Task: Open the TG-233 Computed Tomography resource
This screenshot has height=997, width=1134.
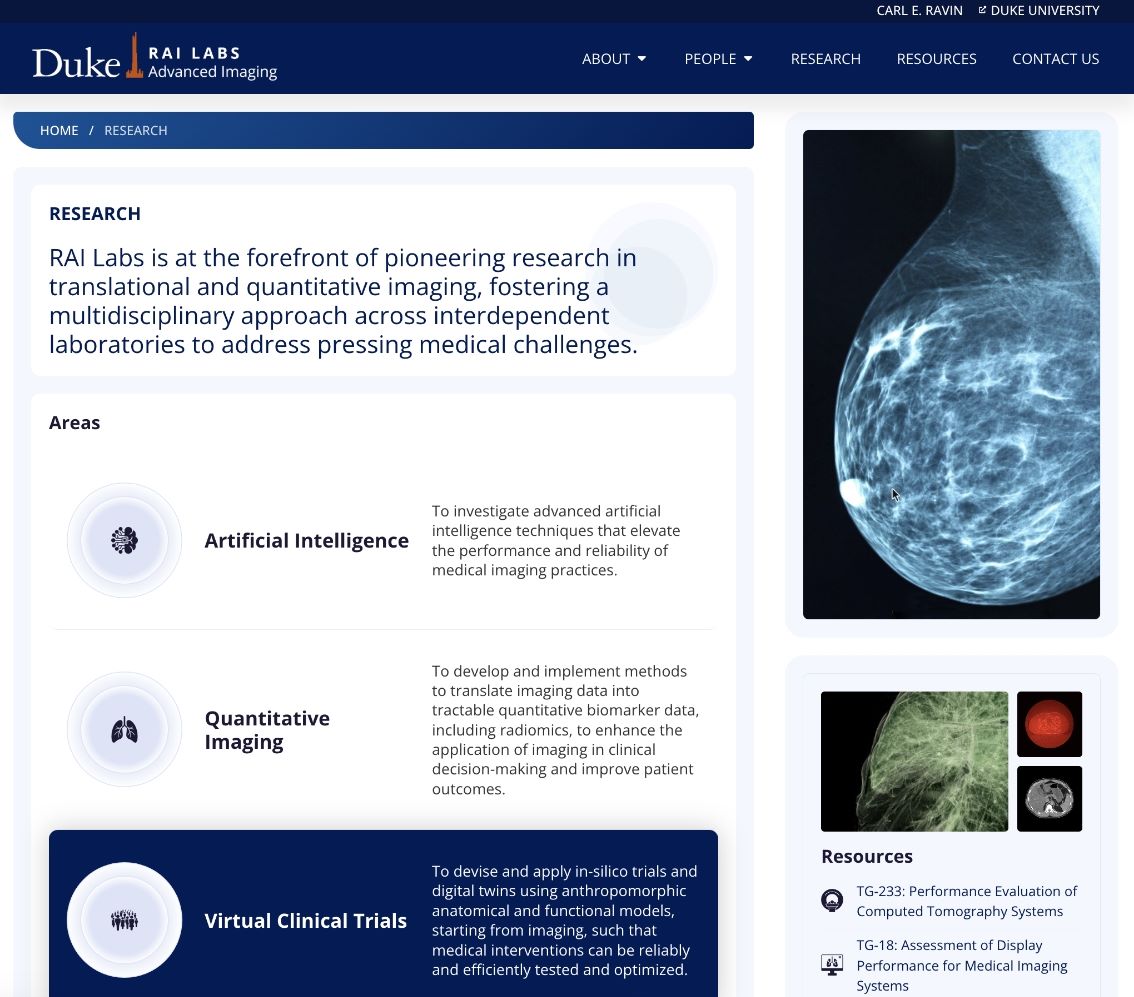Action: click(x=966, y=901)
